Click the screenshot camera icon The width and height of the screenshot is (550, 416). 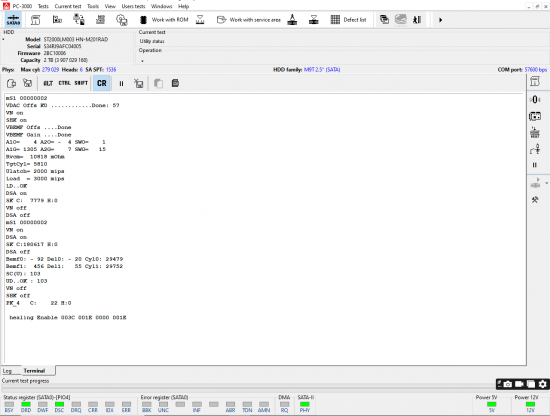(508, 384)
